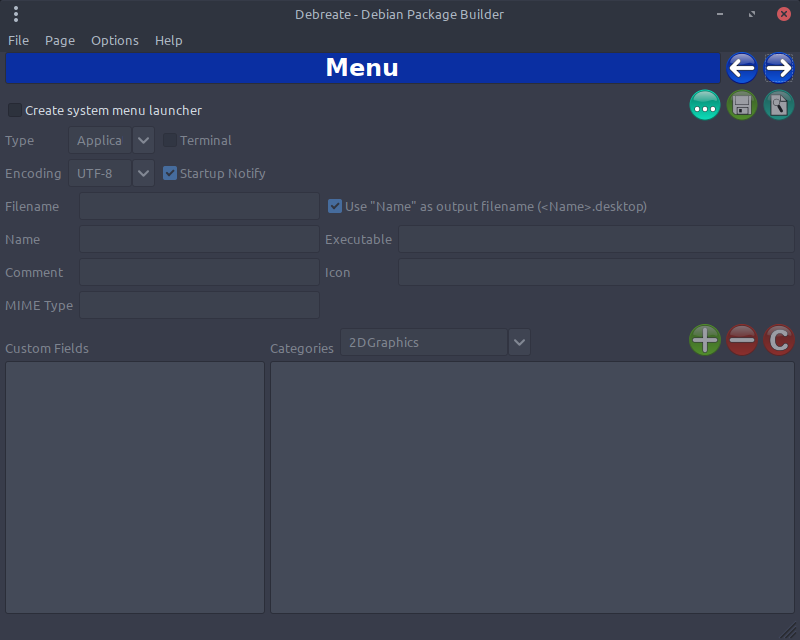Remove category with red minus icon
Viewport: 800px width, 640px height.
pyautogui.click(x=742, y=340)
